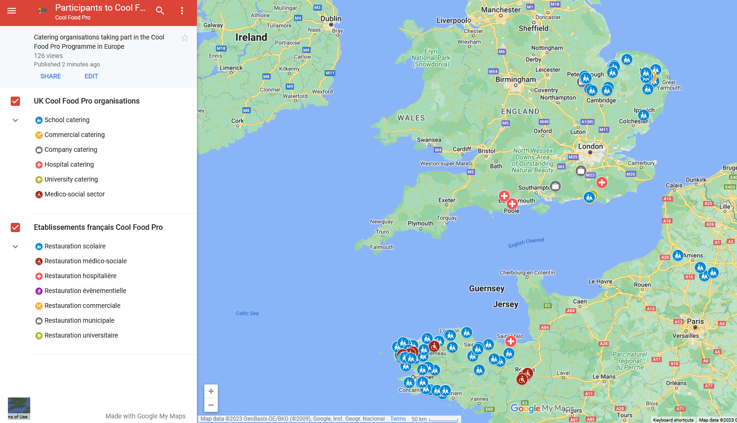The width and height of the screenshot is (737, 423).
Task: Click the Paris city label on map
Action: tap(695, 321)
